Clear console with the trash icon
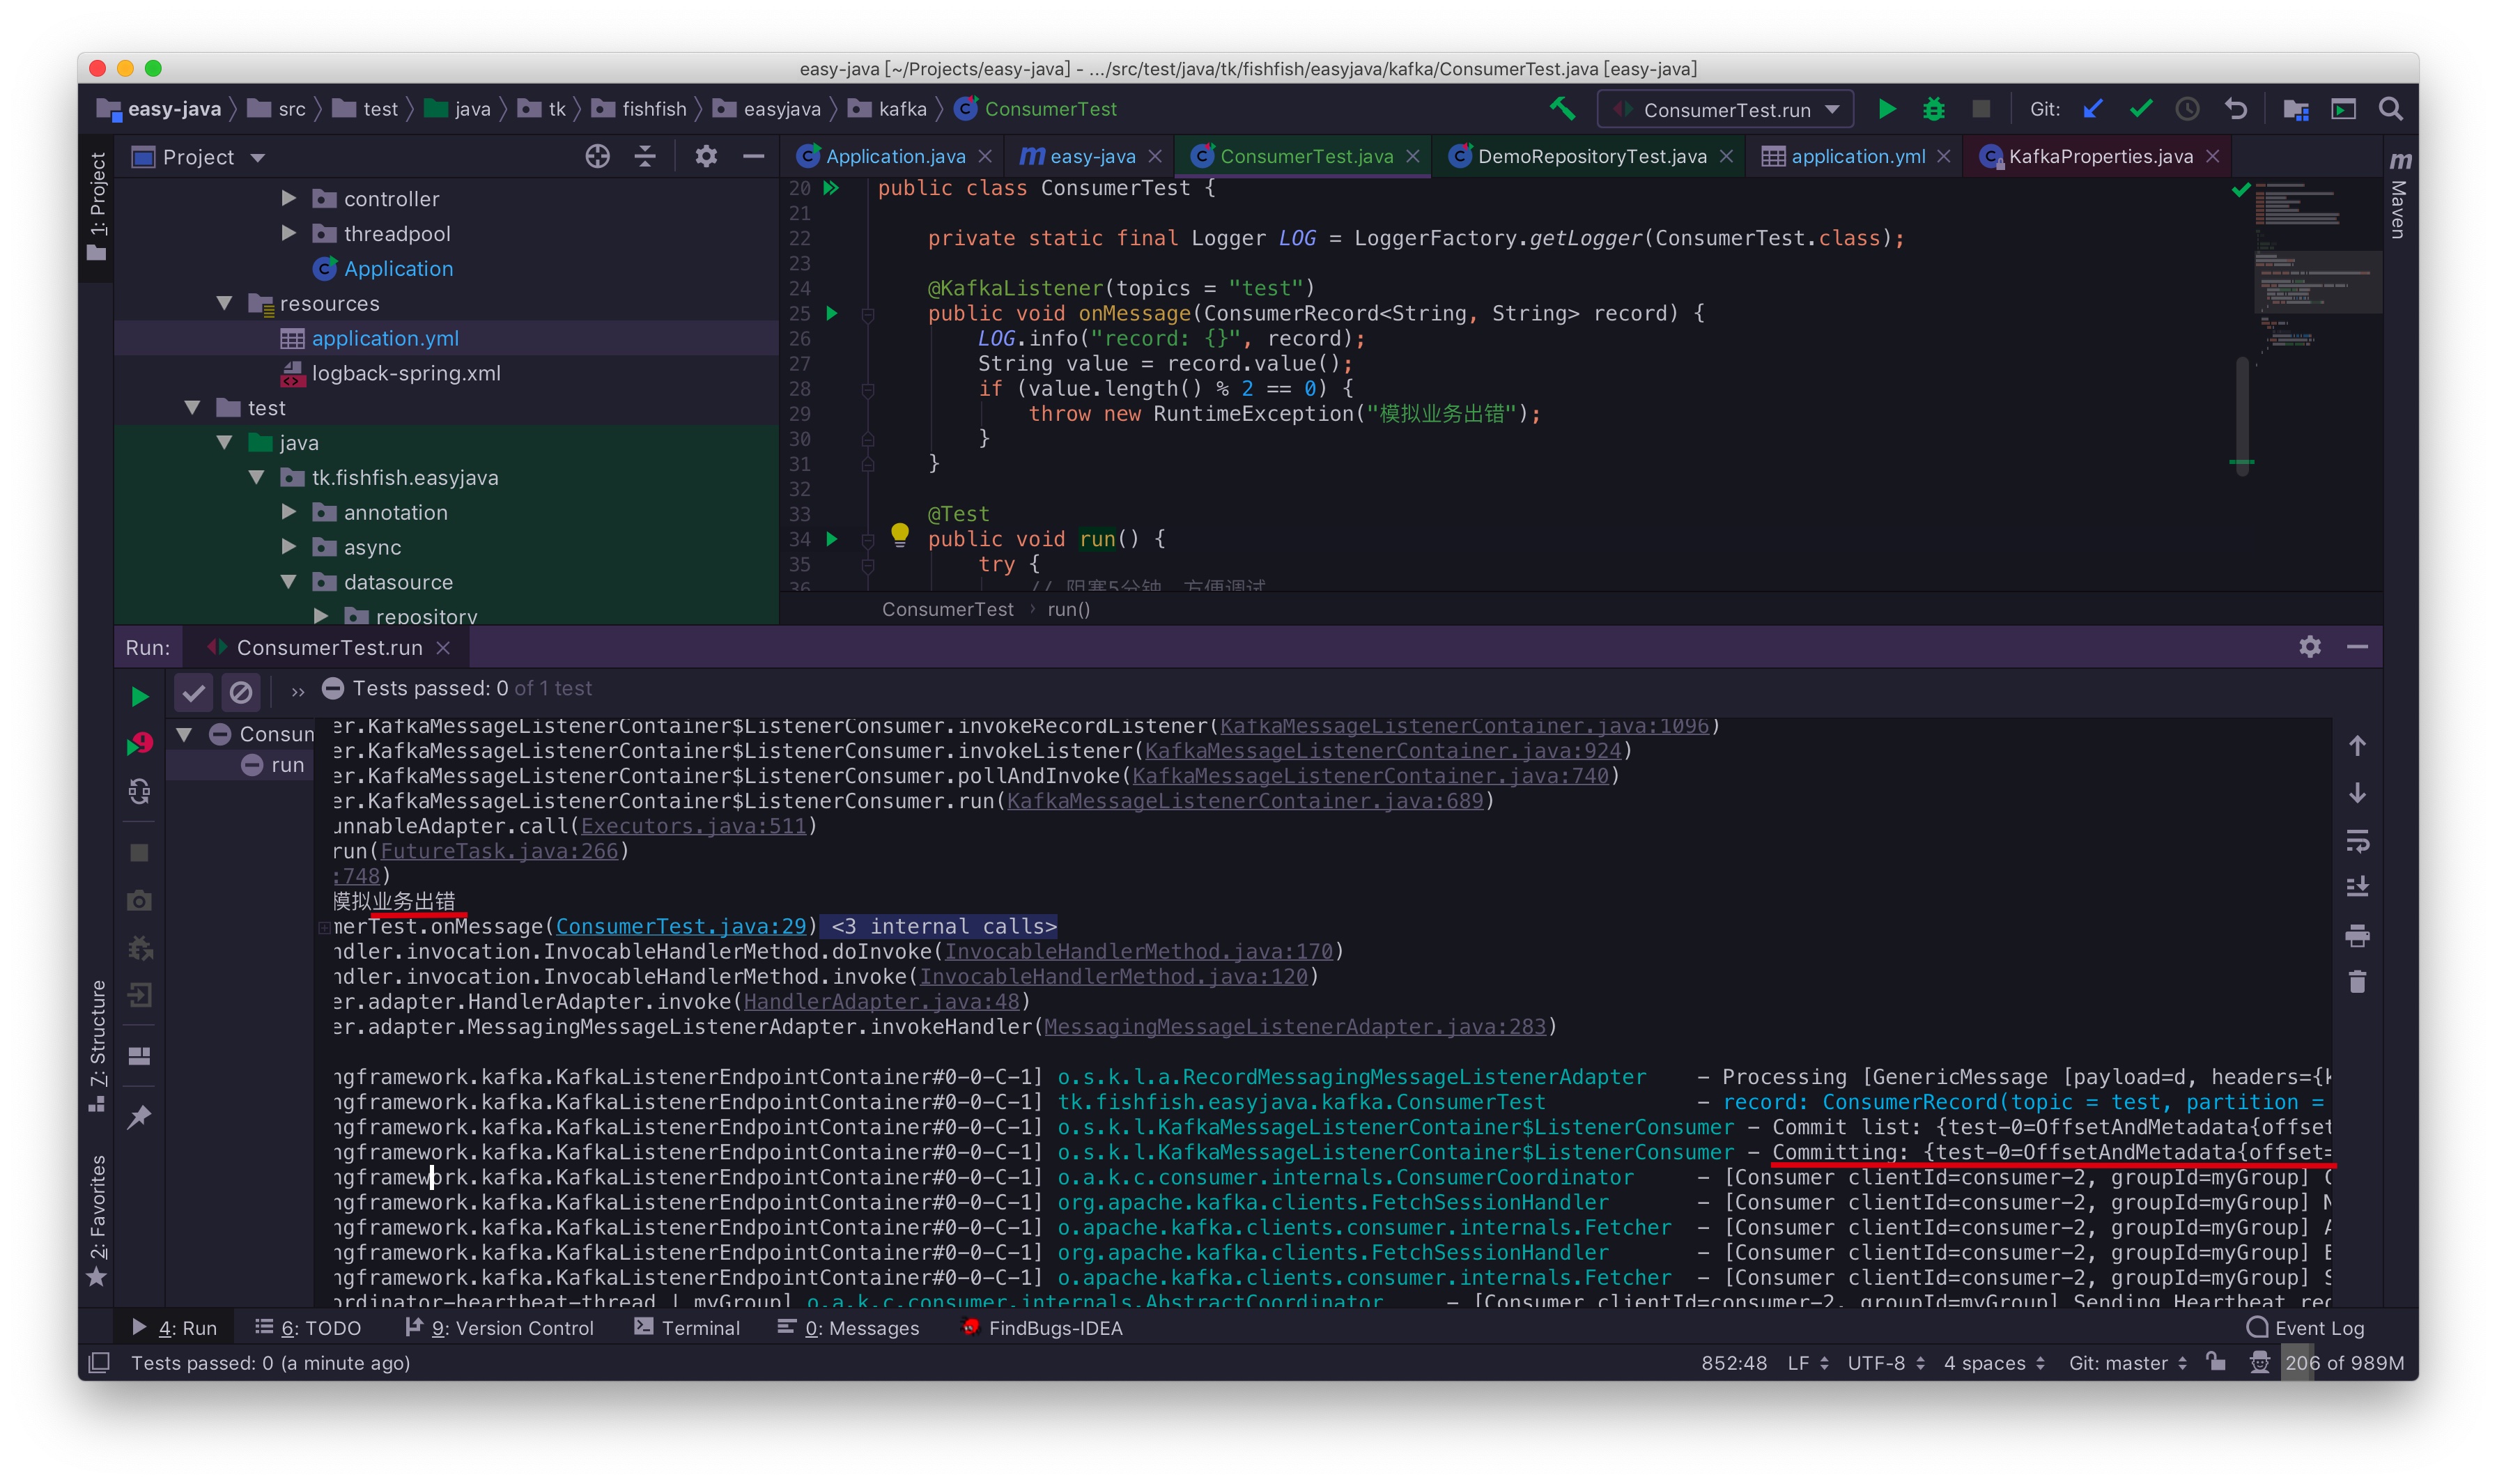The width and height of the screenshot is (2497, 1484). click(2356, 982)
